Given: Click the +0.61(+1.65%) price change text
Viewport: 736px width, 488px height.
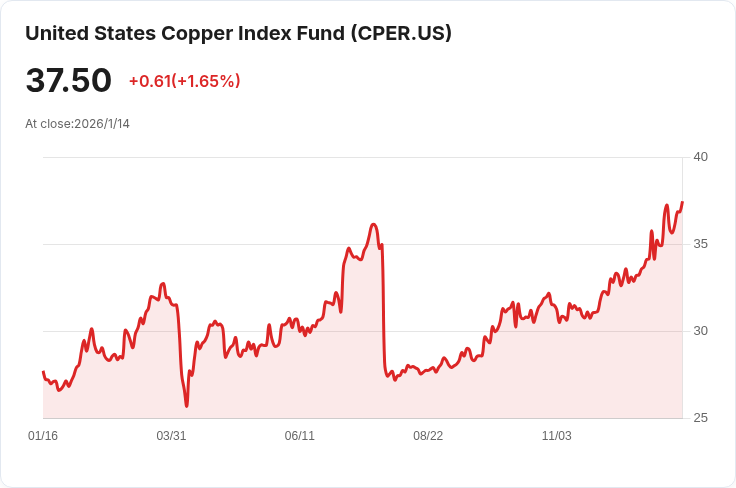Looking at the screenshot, I should [184, 81].
